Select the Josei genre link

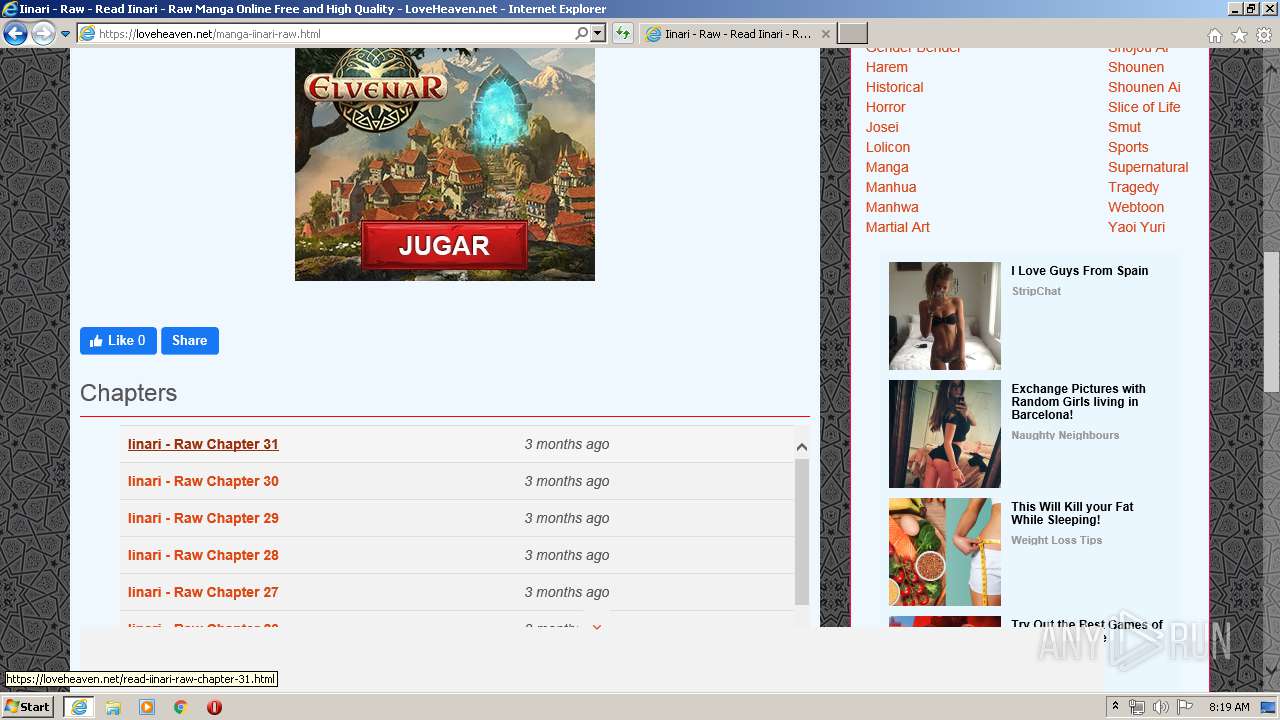[882, 127]
